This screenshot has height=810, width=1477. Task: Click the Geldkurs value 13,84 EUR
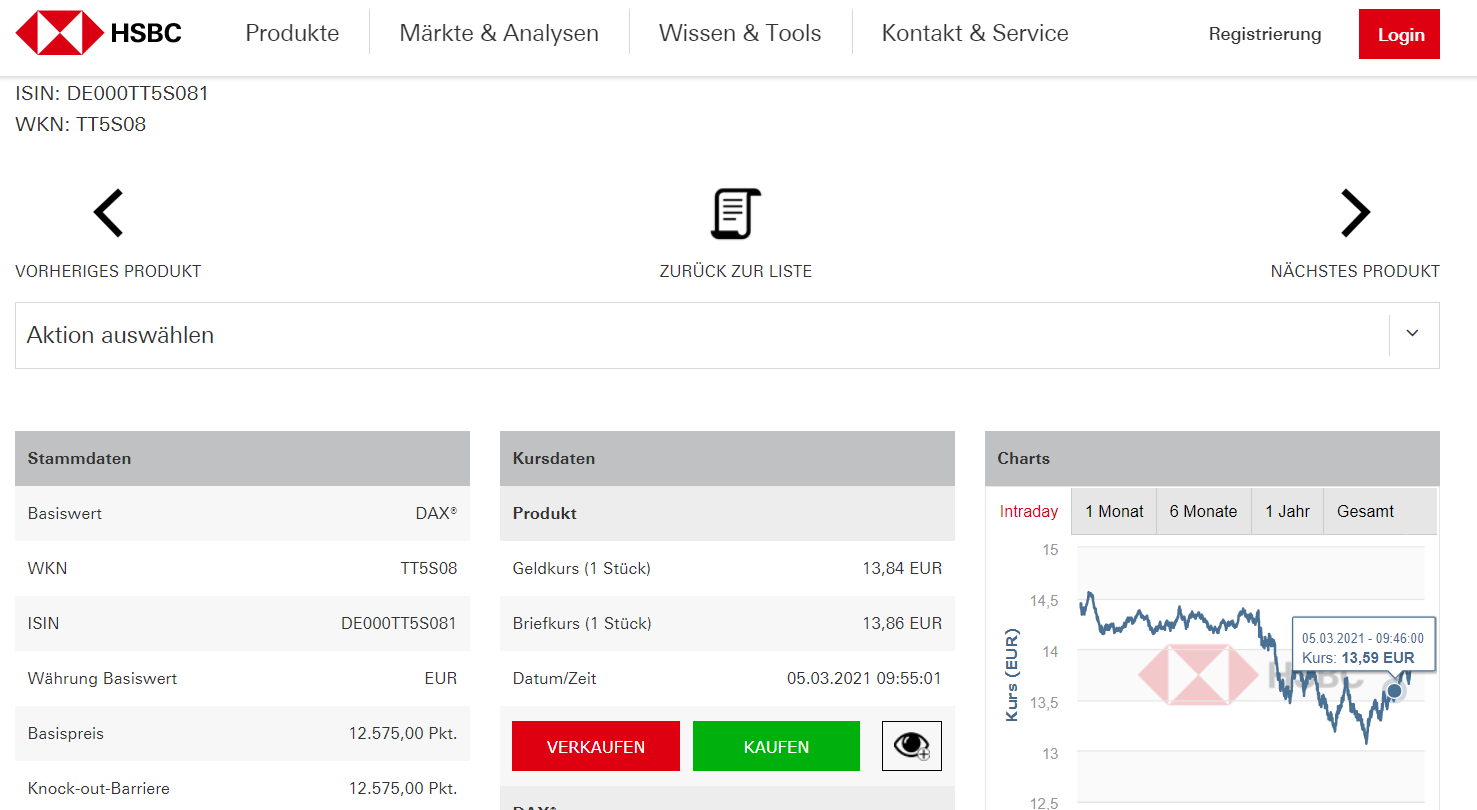click(902, 568)
